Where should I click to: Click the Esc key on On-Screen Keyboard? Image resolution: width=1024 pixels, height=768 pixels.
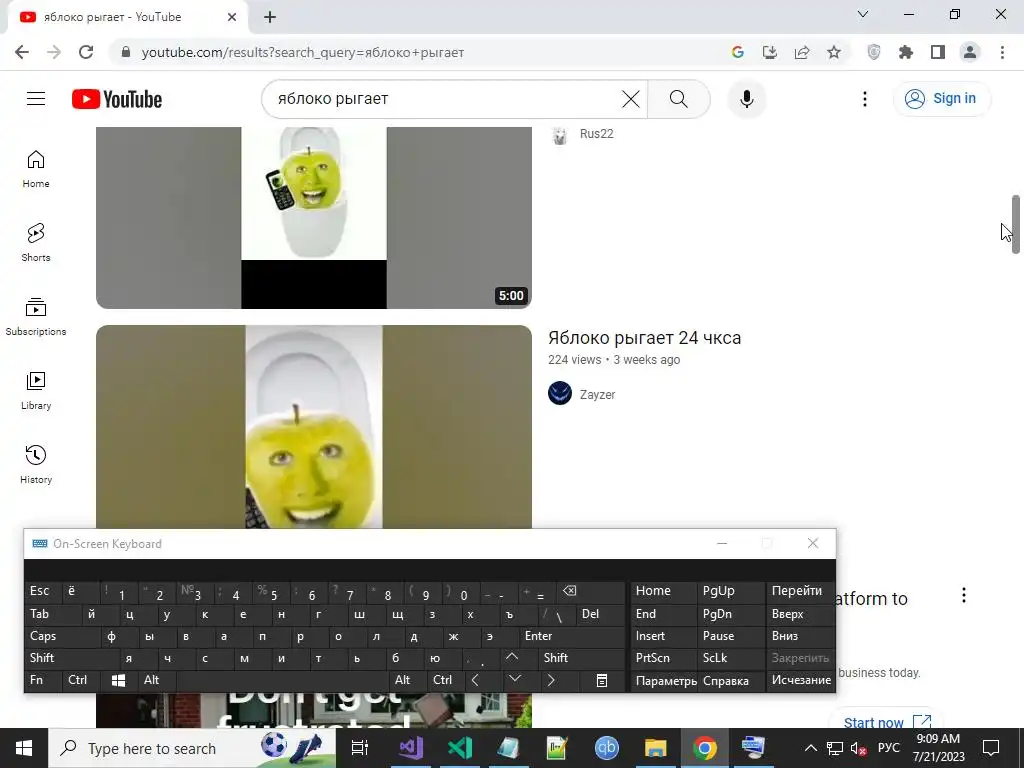[43, 591]
